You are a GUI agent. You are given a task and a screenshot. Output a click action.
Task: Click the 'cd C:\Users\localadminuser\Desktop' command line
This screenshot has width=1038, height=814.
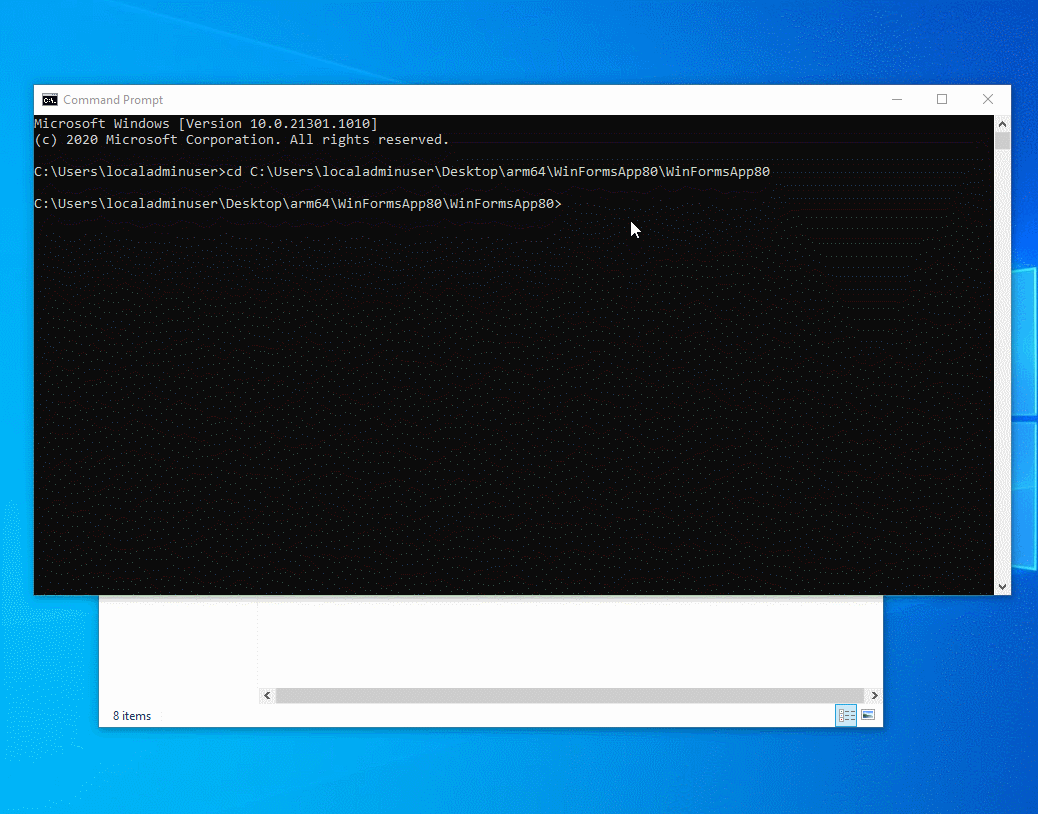[402, 171]
